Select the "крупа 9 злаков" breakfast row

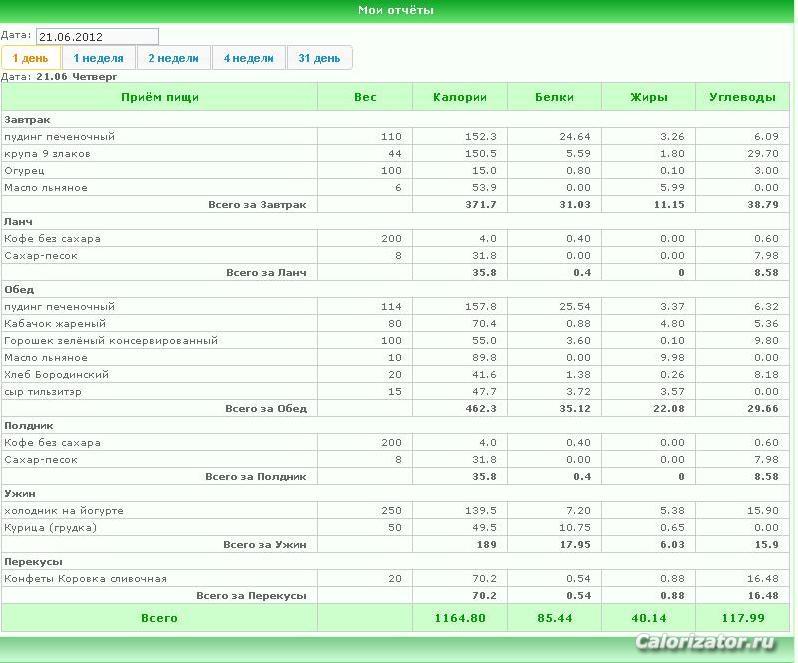(x=395, y=154)
